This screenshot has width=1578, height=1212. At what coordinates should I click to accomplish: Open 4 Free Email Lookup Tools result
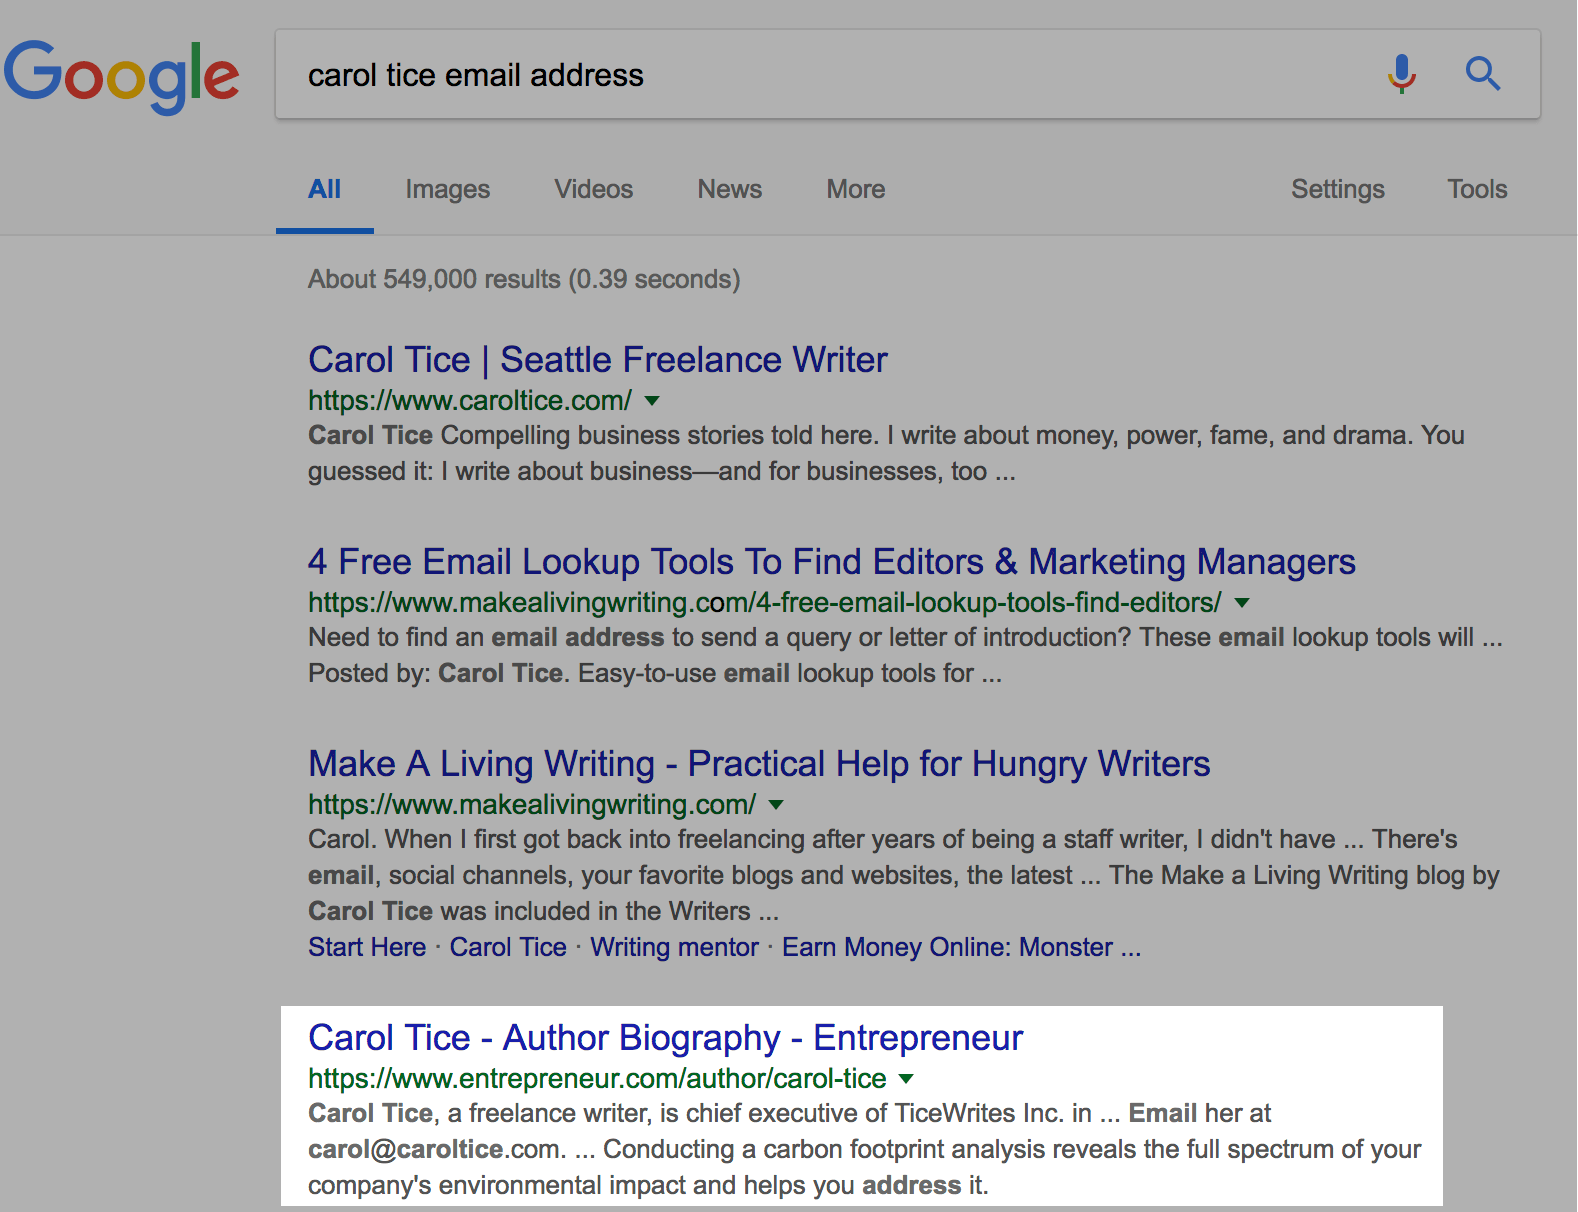(831, 562)
